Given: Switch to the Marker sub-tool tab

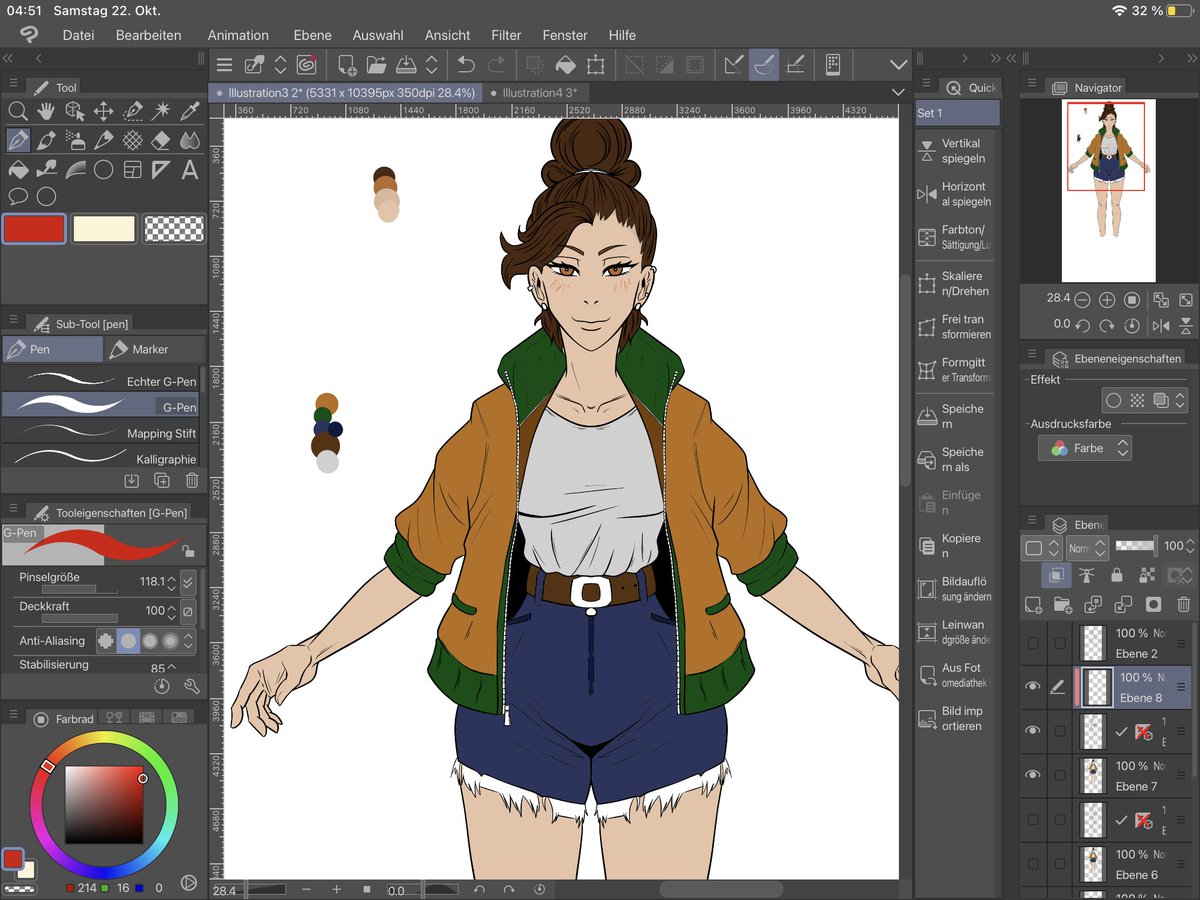Looking at the screenshot, I should point(154,349).
